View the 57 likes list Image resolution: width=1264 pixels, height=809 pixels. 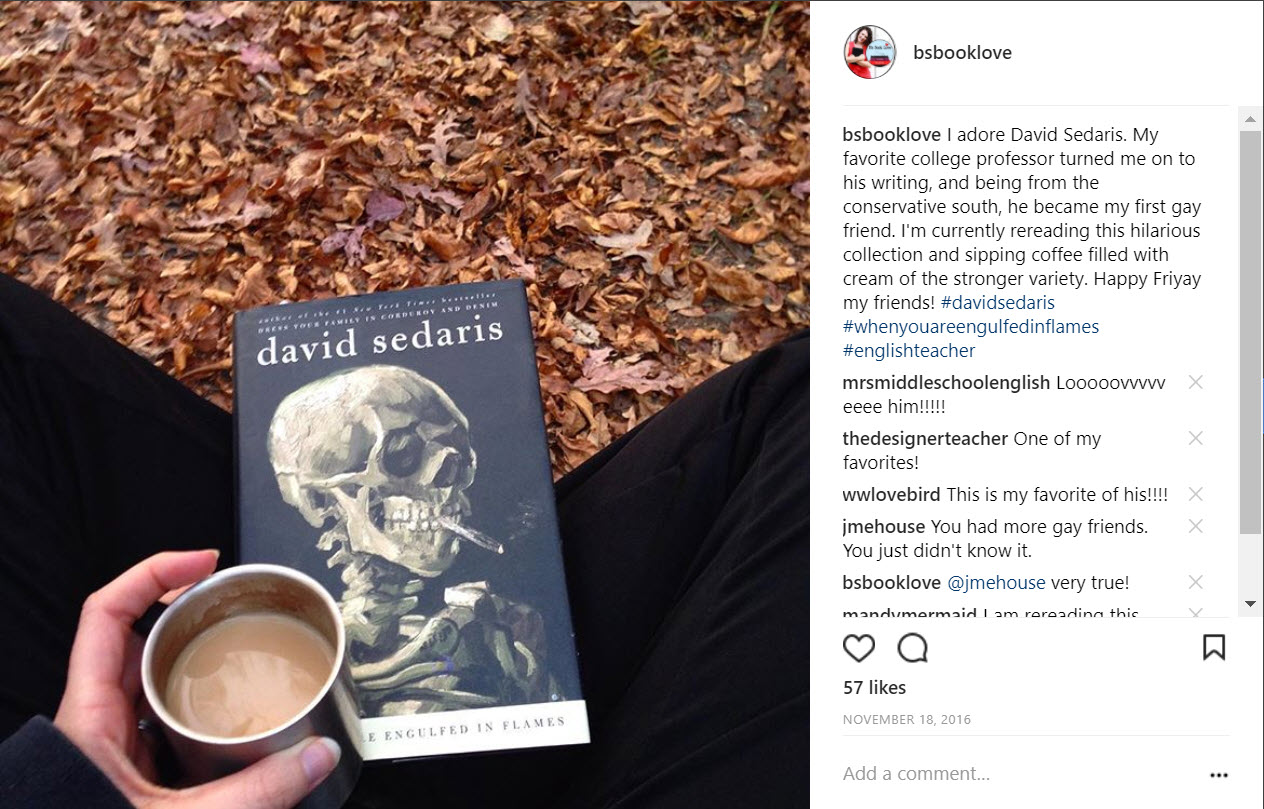(x=874, y=688)
